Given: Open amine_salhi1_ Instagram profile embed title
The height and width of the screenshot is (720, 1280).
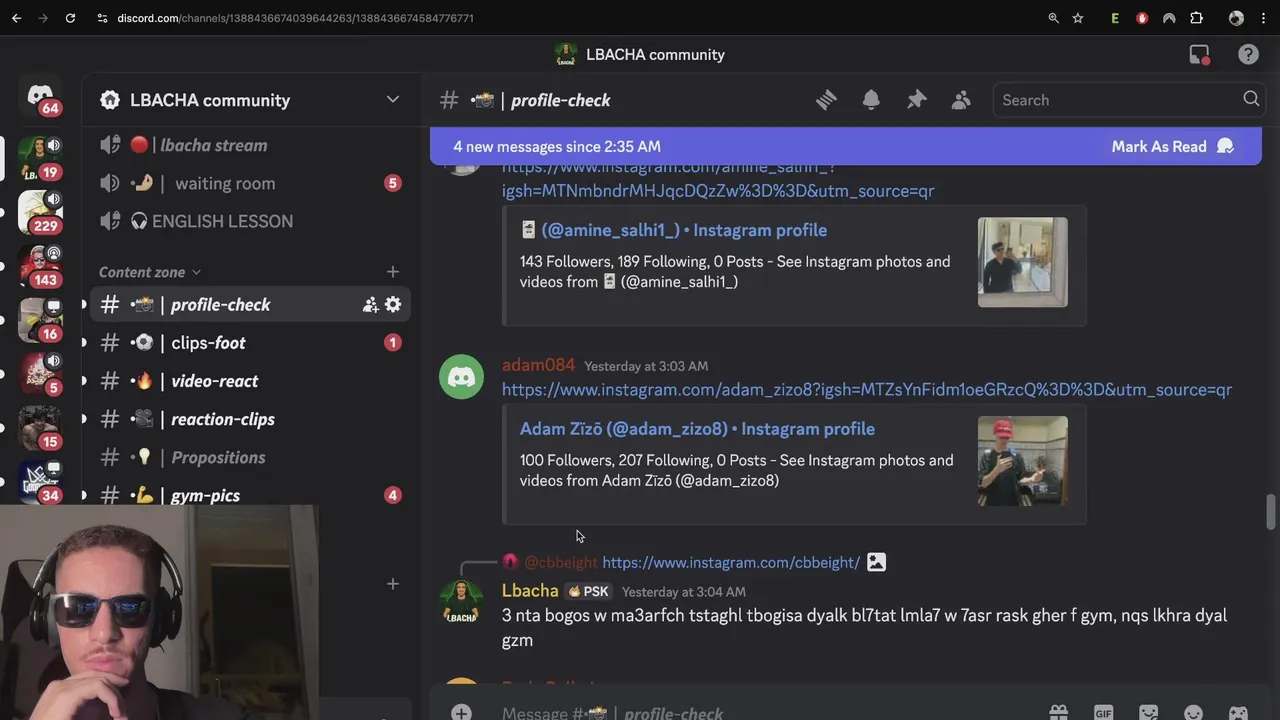Looking at the screenshot, I should [x=674, y=230].
